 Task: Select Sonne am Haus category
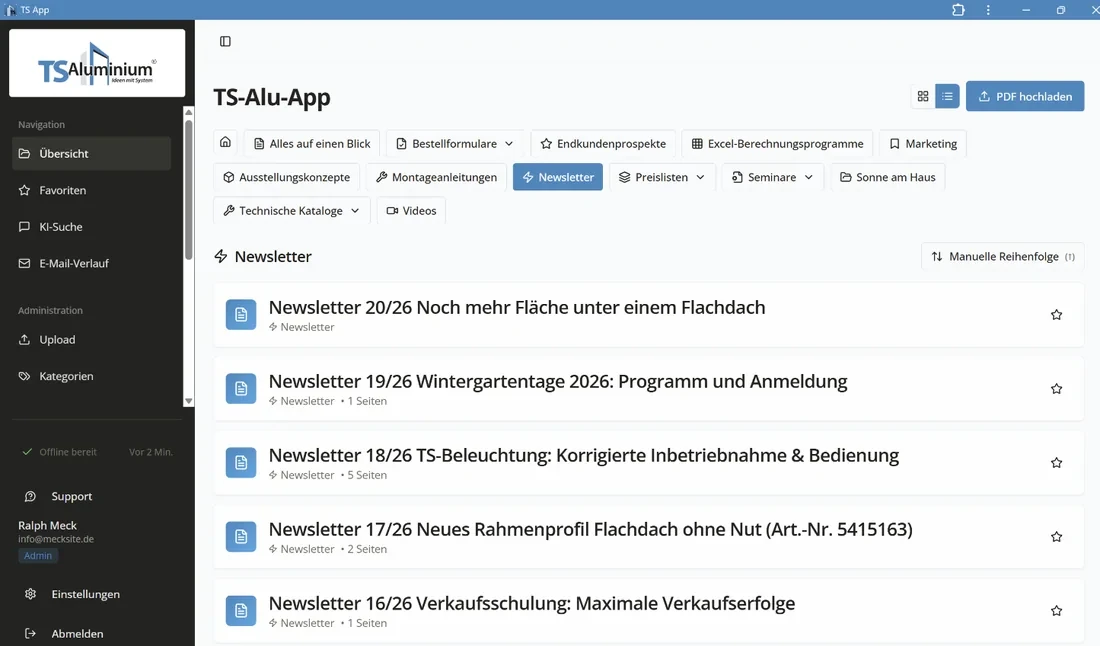pyautogui.click(x=887, y=177)
